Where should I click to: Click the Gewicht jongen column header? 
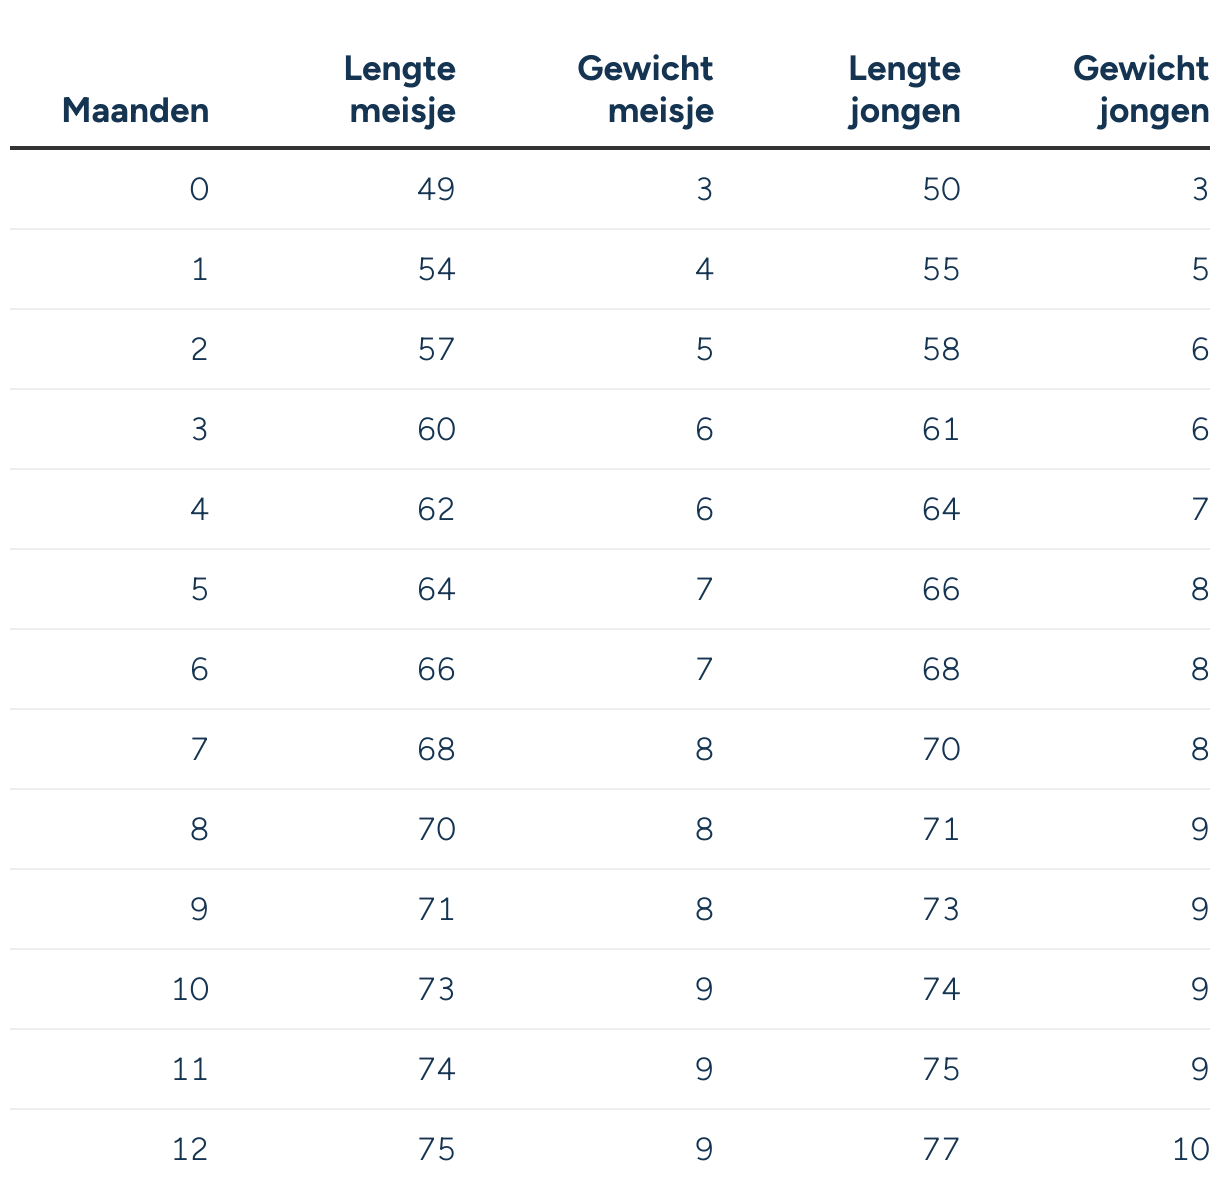coord(1141,90)
